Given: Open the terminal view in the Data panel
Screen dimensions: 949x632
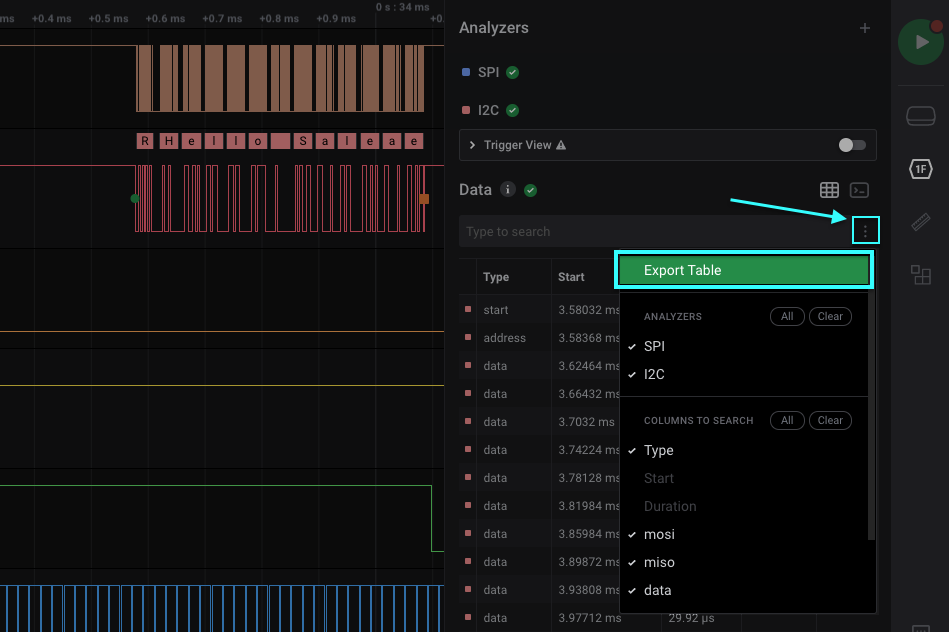Looking at the screenshot, I should tap(858, 190).
